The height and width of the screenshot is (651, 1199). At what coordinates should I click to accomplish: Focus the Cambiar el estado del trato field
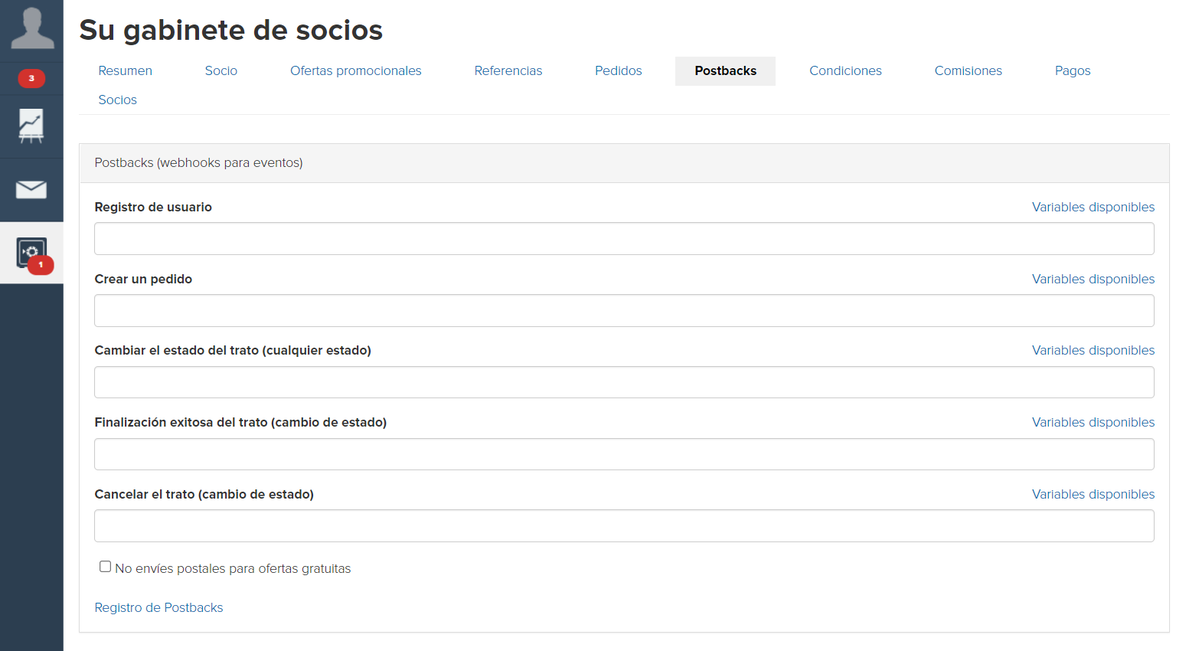tap(624, 382)
